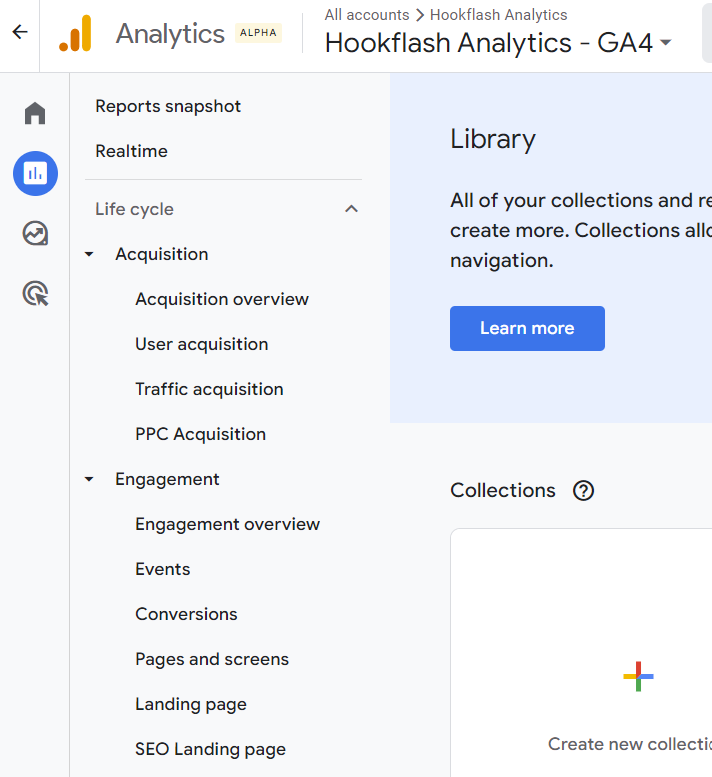Click the colorful plus icon
Viewport: 712px width, 777px height.
(x=638, y=677)
